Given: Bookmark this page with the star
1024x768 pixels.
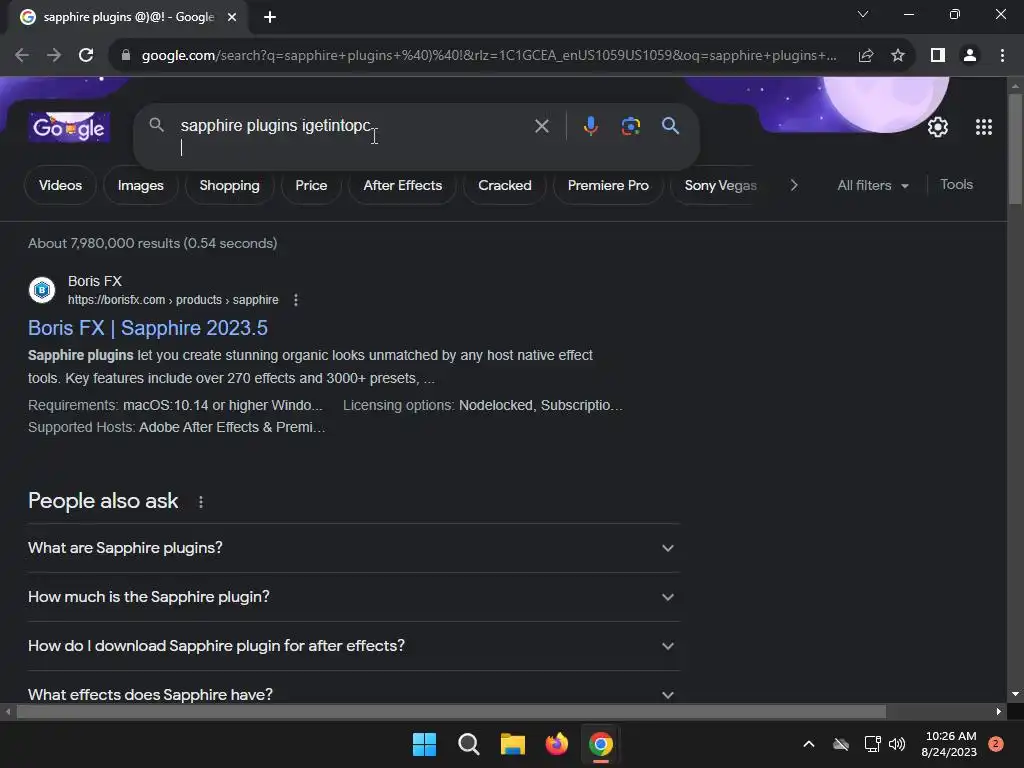Looking at the screenshot, I should pyautogui.click(x=898, y=56).
